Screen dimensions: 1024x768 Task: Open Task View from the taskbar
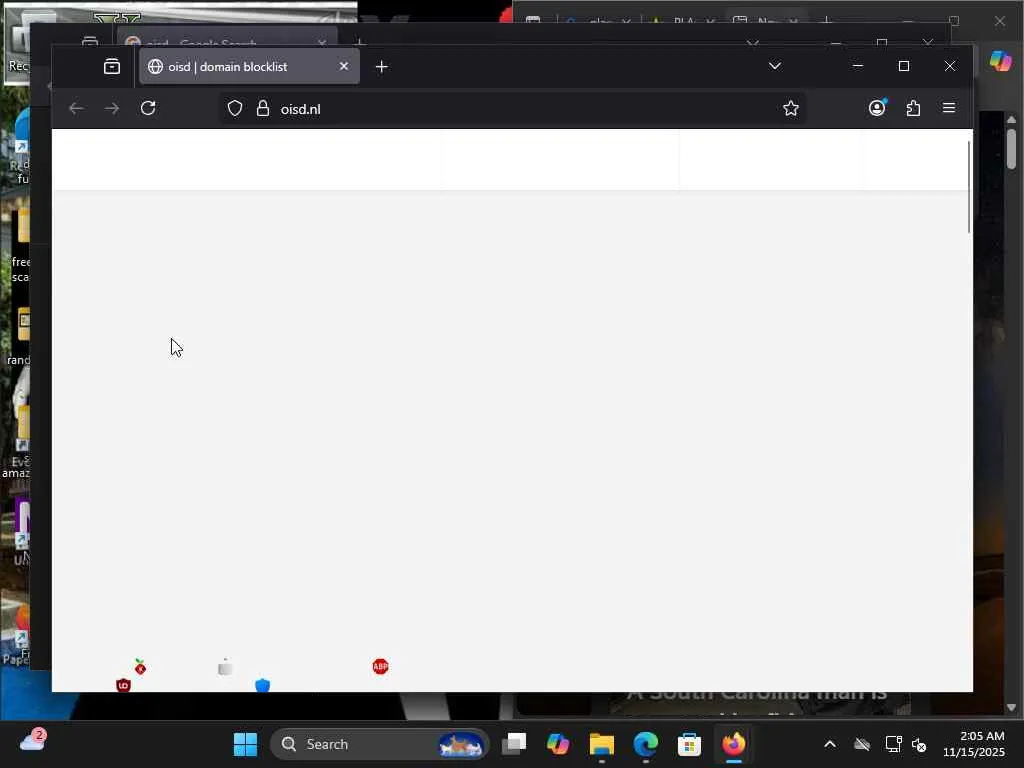[x=515, y=744]
